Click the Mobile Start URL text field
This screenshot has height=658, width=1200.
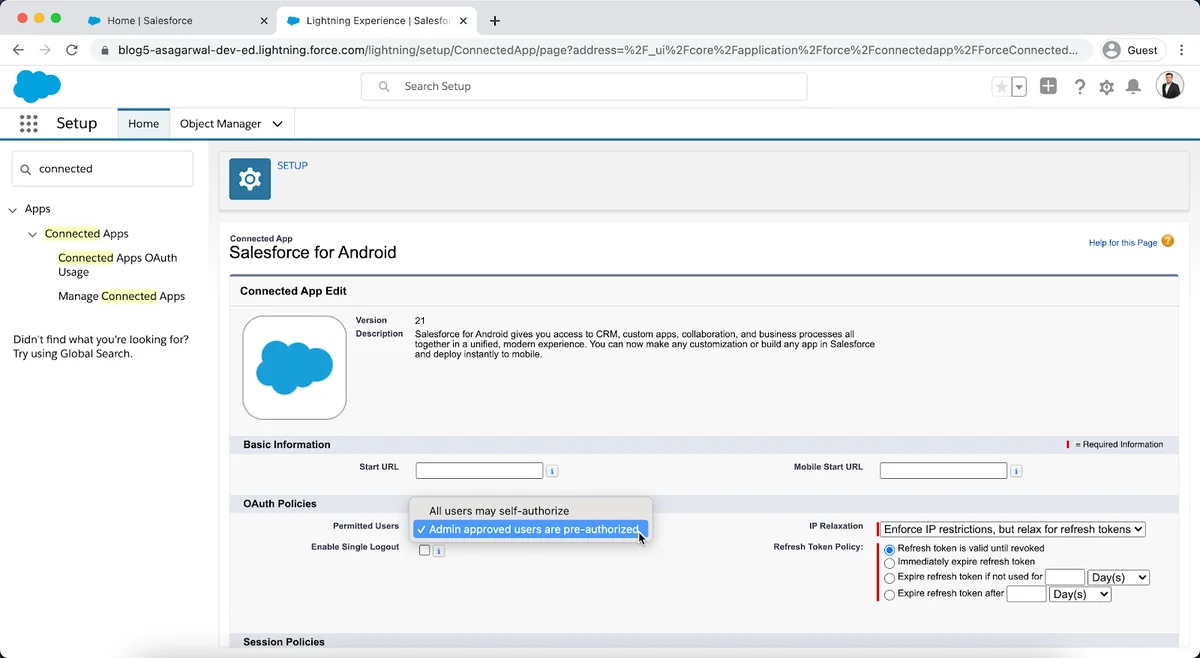pyautogui.click(x=943, y=471)
